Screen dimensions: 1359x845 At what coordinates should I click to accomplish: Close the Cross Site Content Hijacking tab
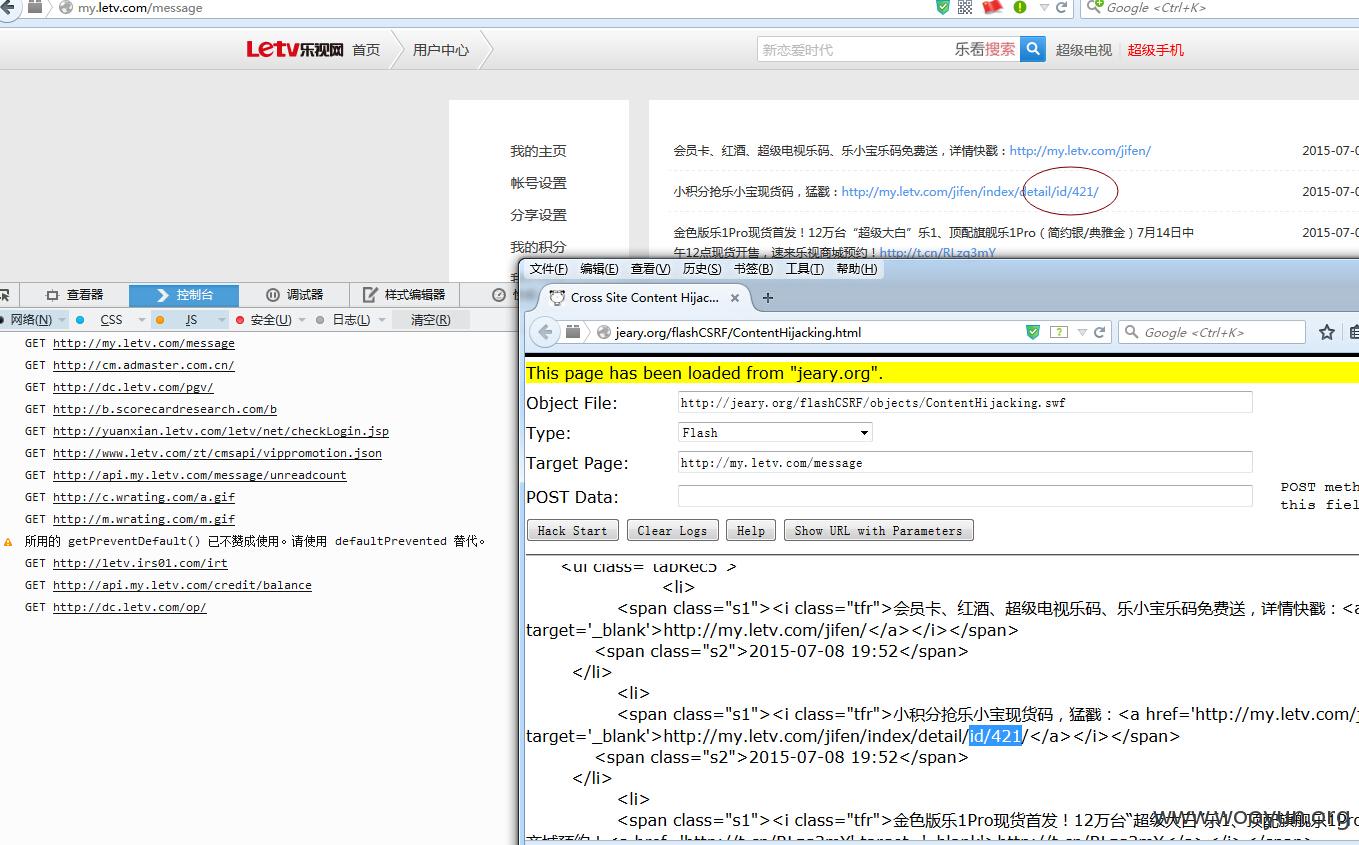735,297
